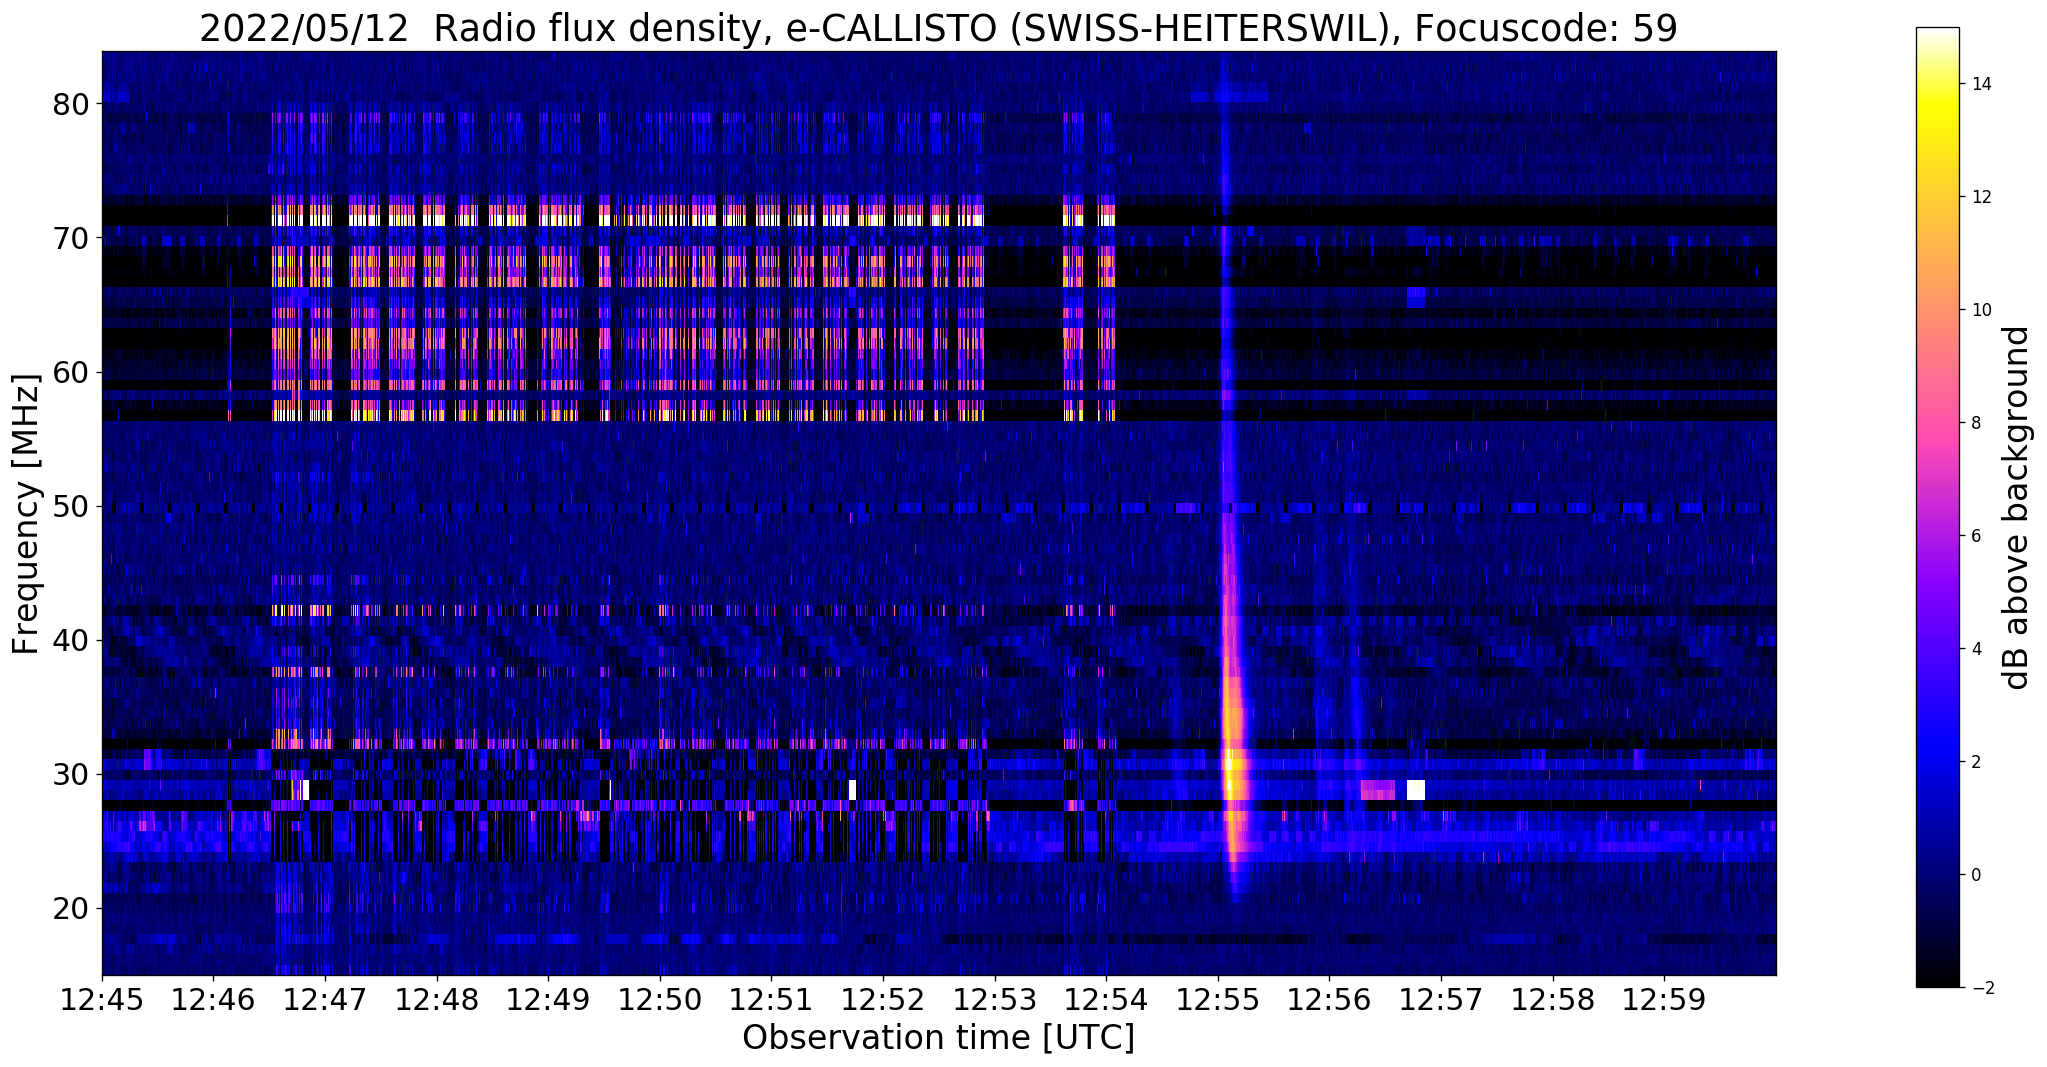Click the plot title mentioning e-CALLISTO SWISS-HEITERSWIL
Image resolution: width=2047 pixels, height=1067 pixels.
[938, 28]
